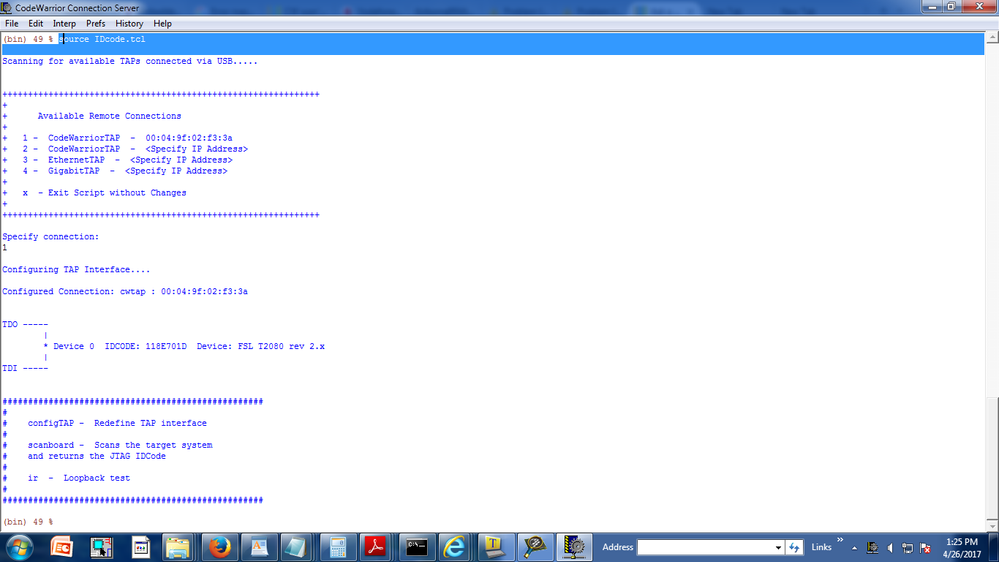999x562 pixels.
Task: Open the History menu
Action: click(129, 24)
